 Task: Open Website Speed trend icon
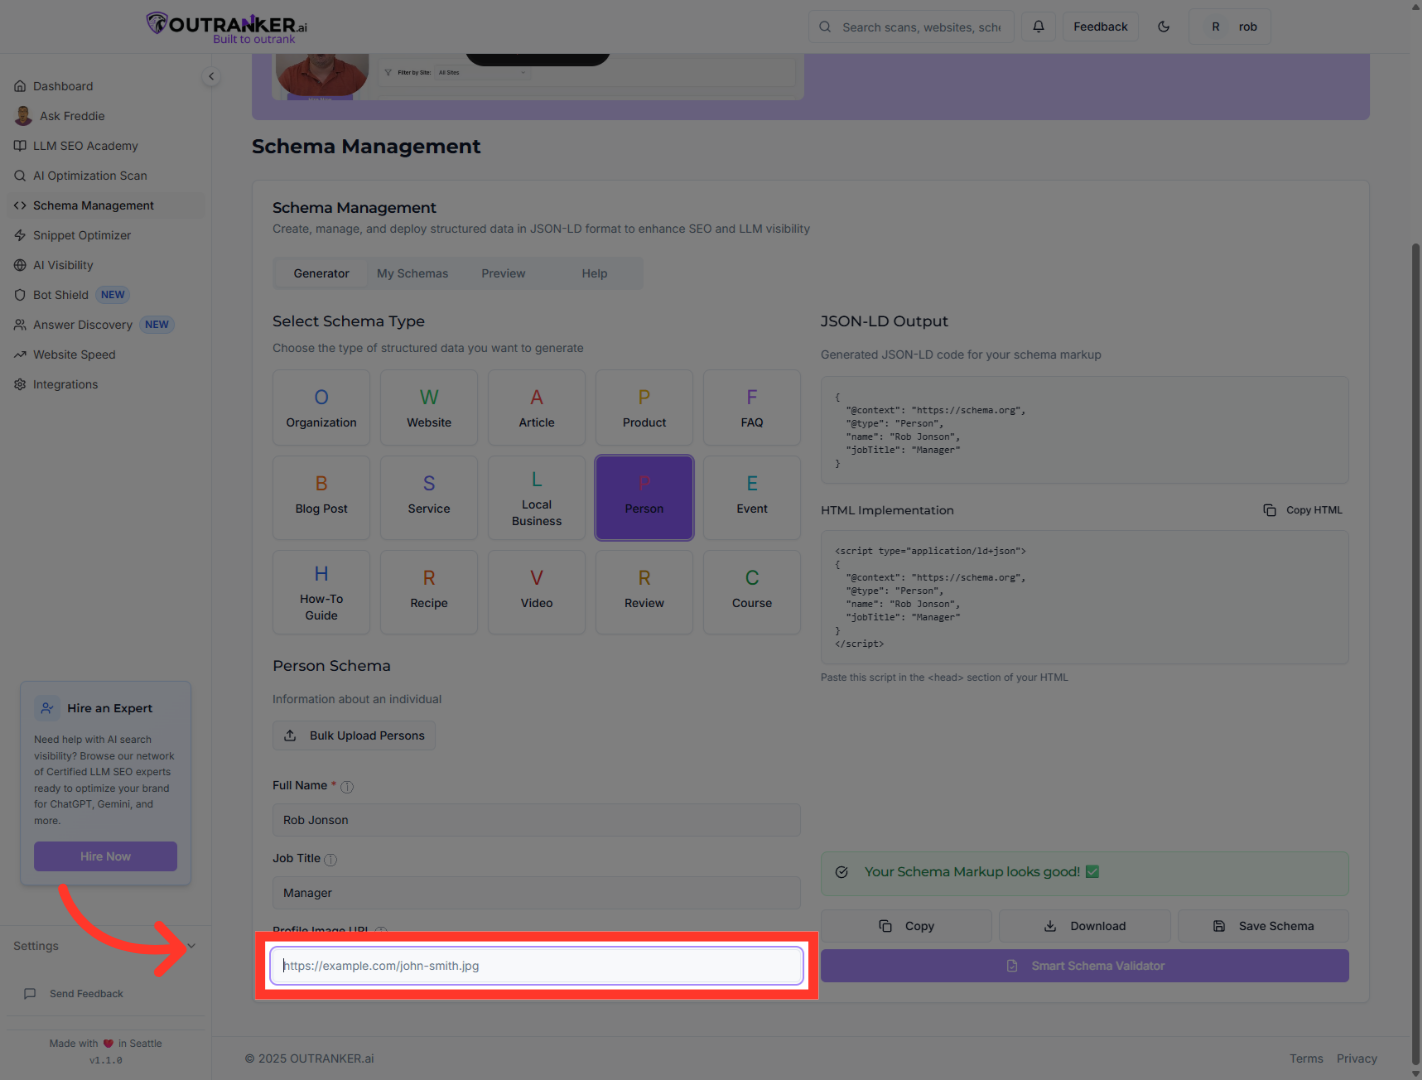(20, 355)
